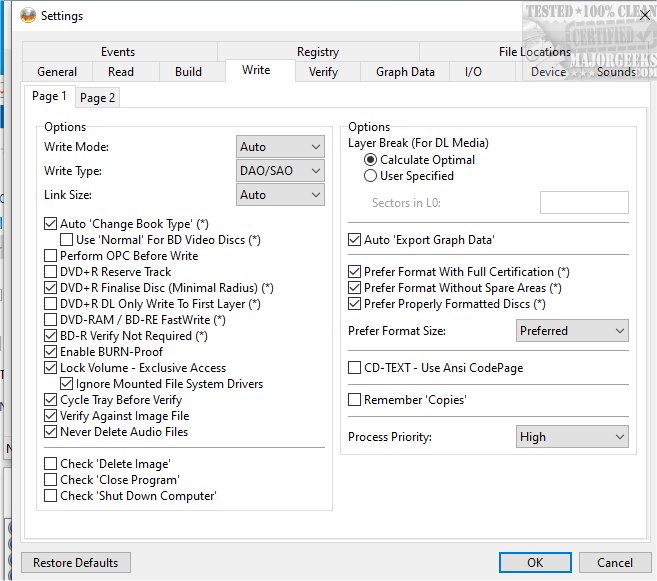Open the Write Type DAO/SAO dropdown
Image resolution: width=657 pixels, height=581 pixels.
(280, 171)
